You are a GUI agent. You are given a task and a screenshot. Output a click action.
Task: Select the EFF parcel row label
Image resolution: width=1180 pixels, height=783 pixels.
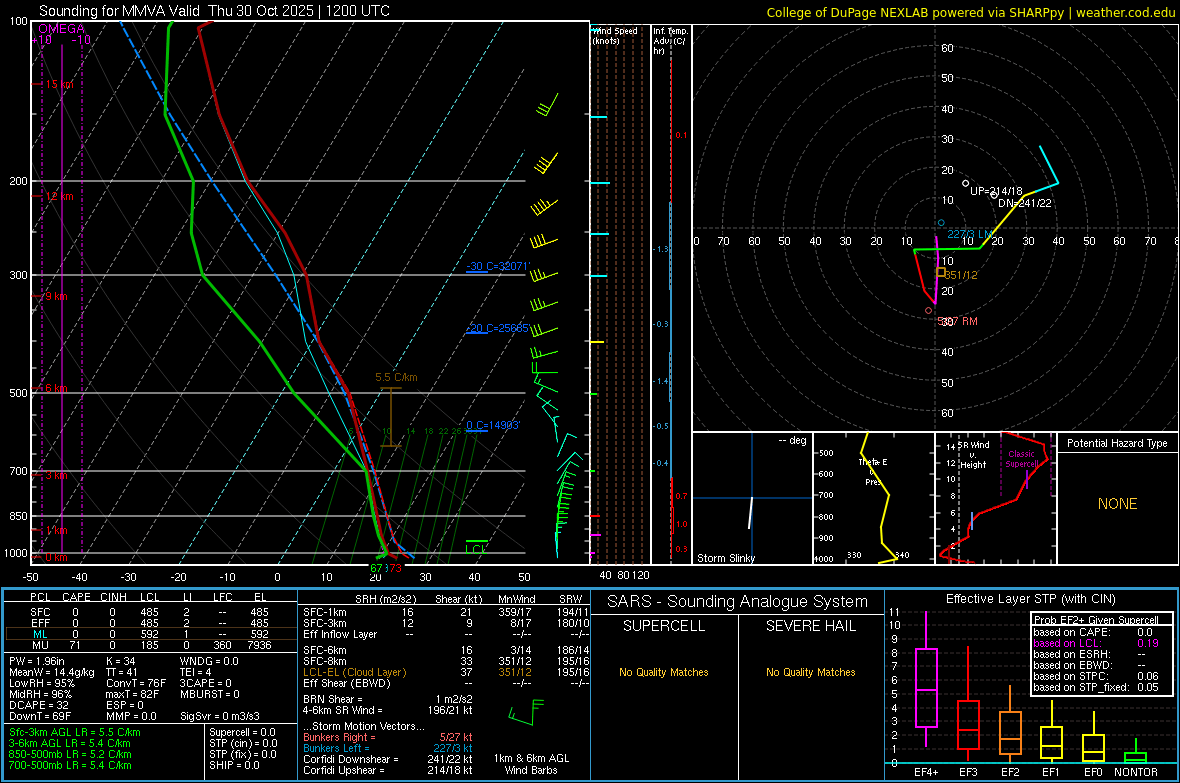(x=40, y=623)
